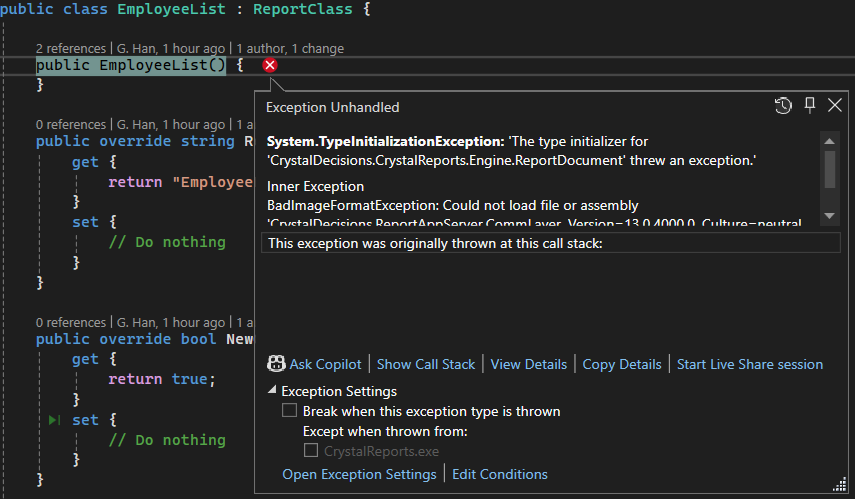Viewport: 855px width, 499px height.
Task: Click Show Call Stack link
Action: point(426,364)
